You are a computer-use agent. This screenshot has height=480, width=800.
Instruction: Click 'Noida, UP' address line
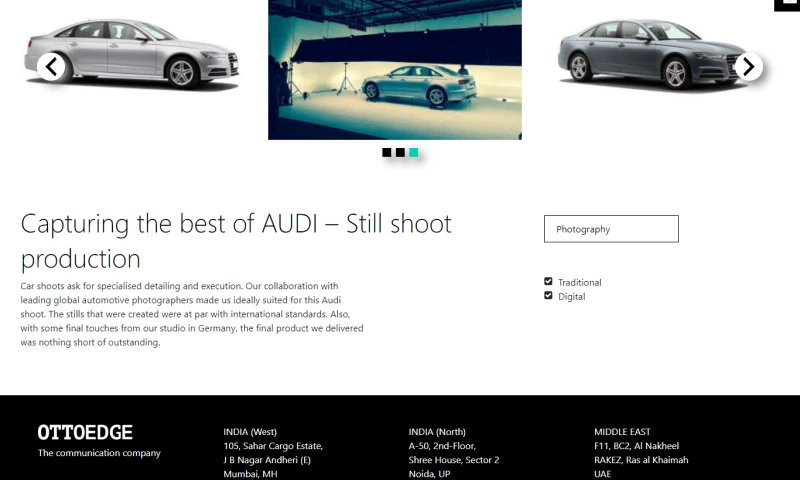point(429,474)
